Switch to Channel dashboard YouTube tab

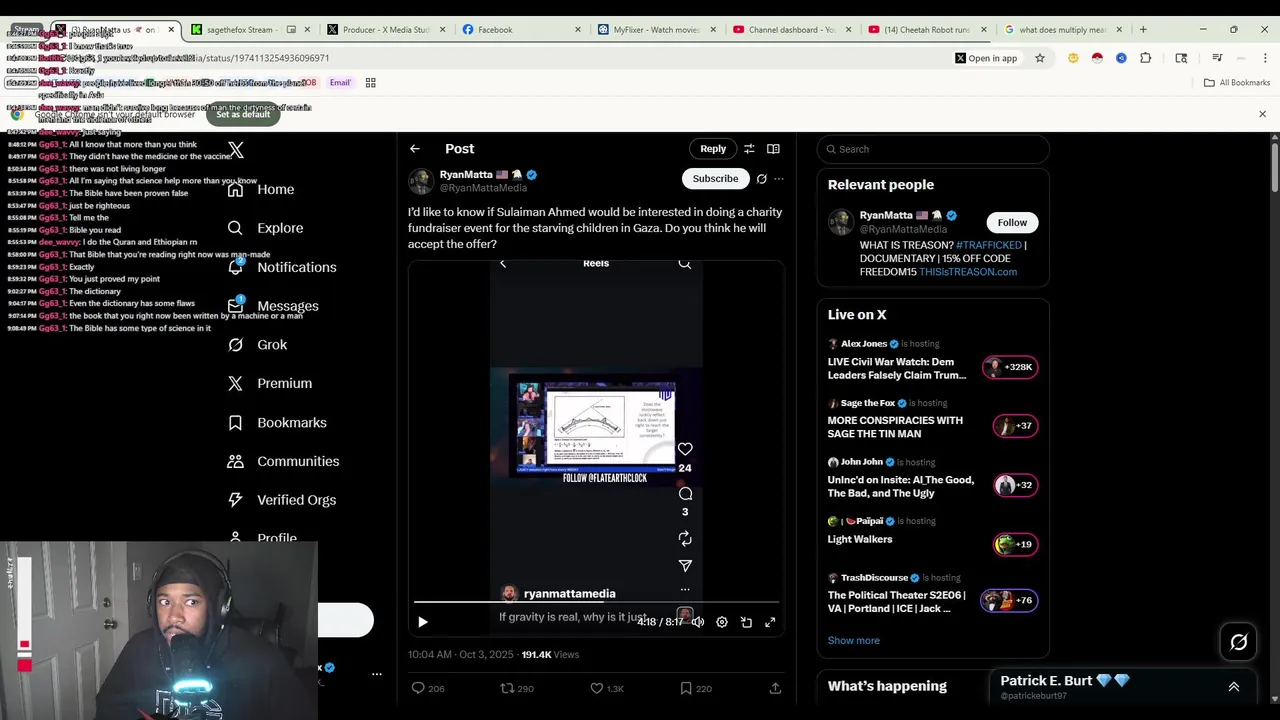tap(792, 30)
